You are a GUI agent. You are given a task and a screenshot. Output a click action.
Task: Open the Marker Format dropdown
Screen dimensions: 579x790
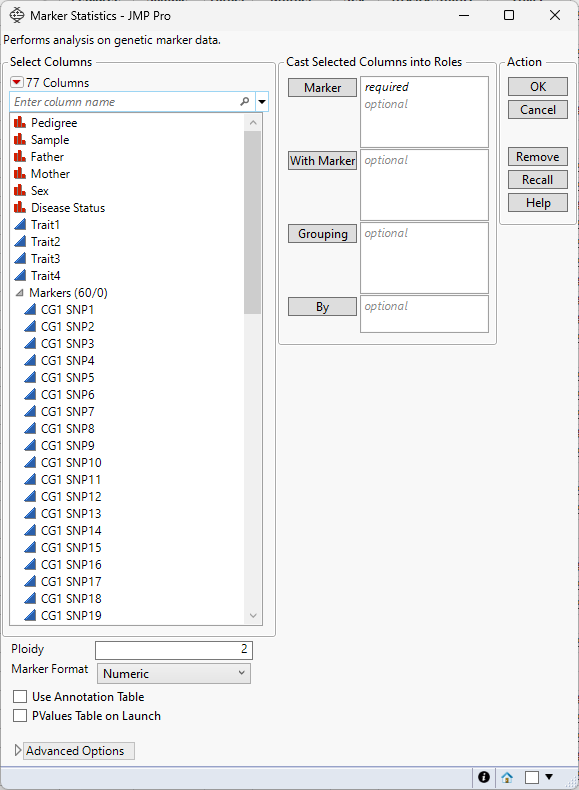tap(174, 674)
